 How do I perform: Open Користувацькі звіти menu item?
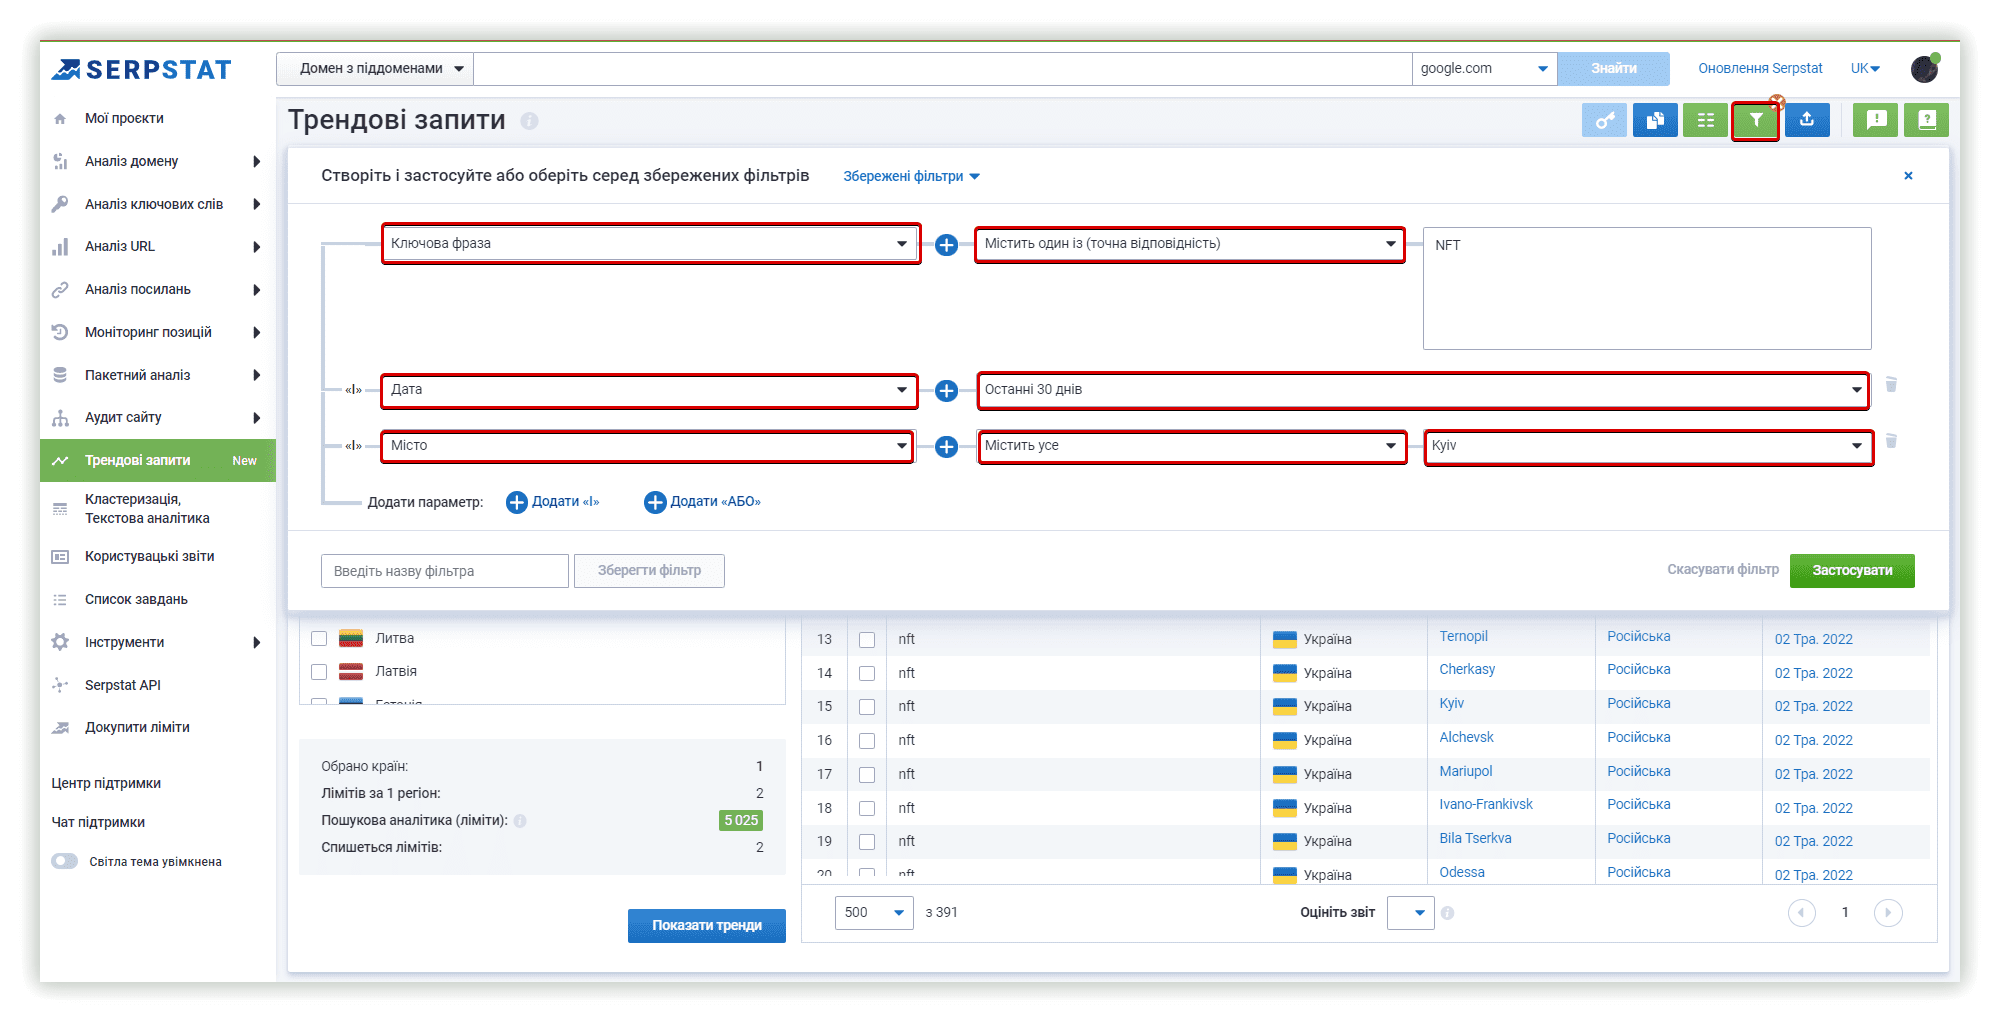tap(158, 557)
